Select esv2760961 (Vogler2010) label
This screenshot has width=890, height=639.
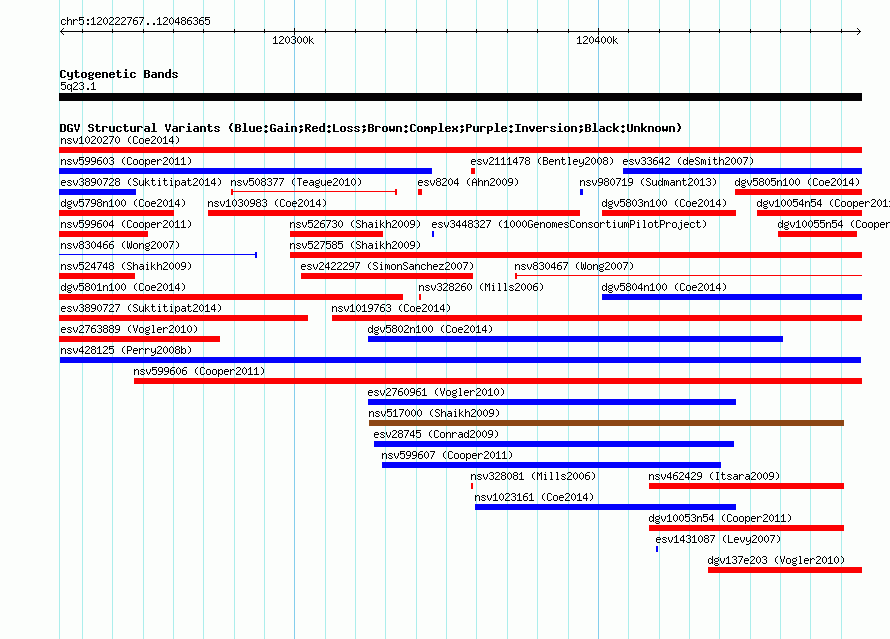(x=436, y=392)
